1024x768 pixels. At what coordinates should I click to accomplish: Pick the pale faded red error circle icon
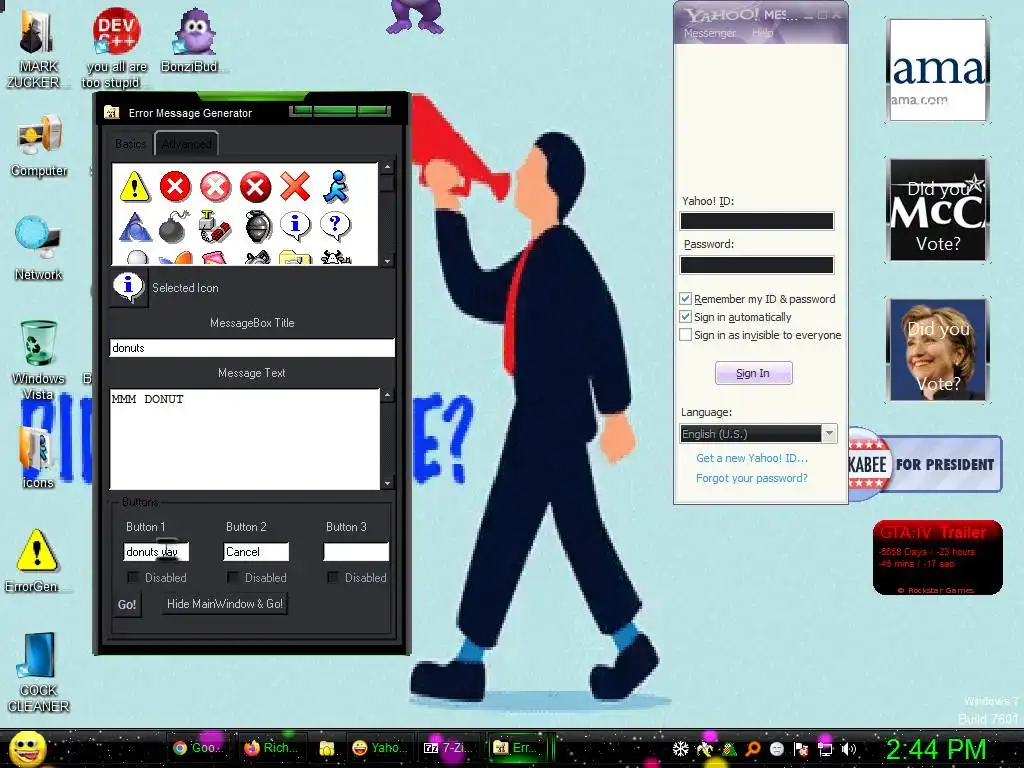tap(215, 187)
